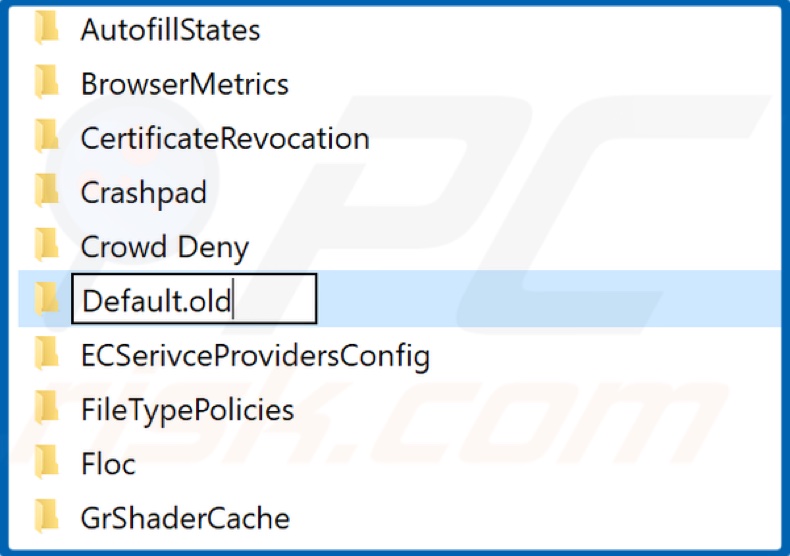Select the Crashpad folder icon
Viewport: 790px width, 556px height.
click(x=47, y=191)
